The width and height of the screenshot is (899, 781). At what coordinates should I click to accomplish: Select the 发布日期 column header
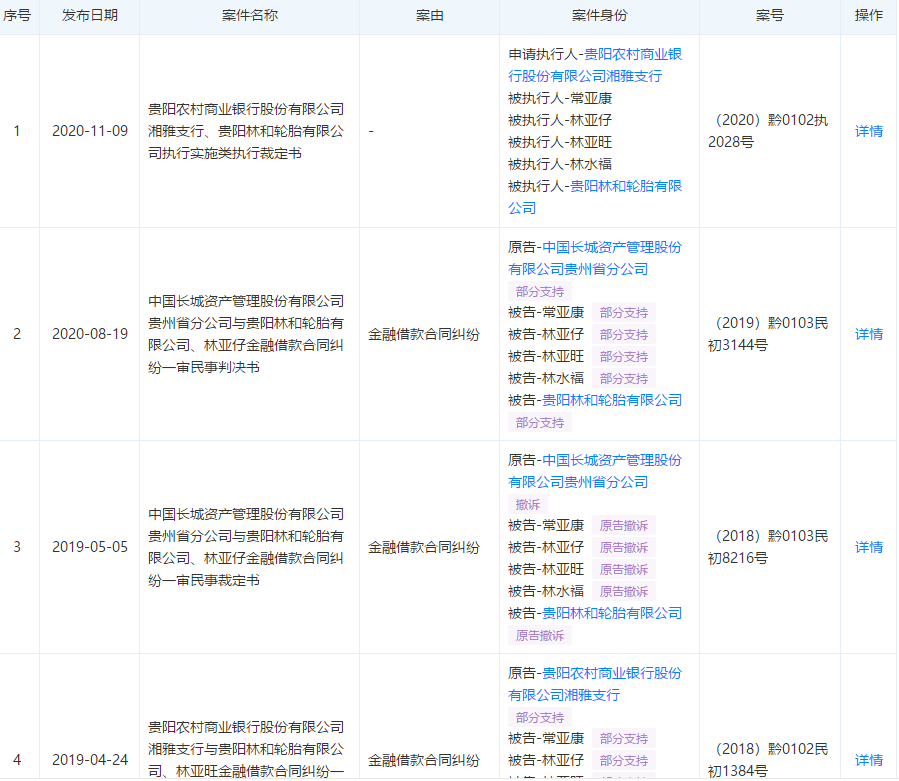click(x=90, y=15)
